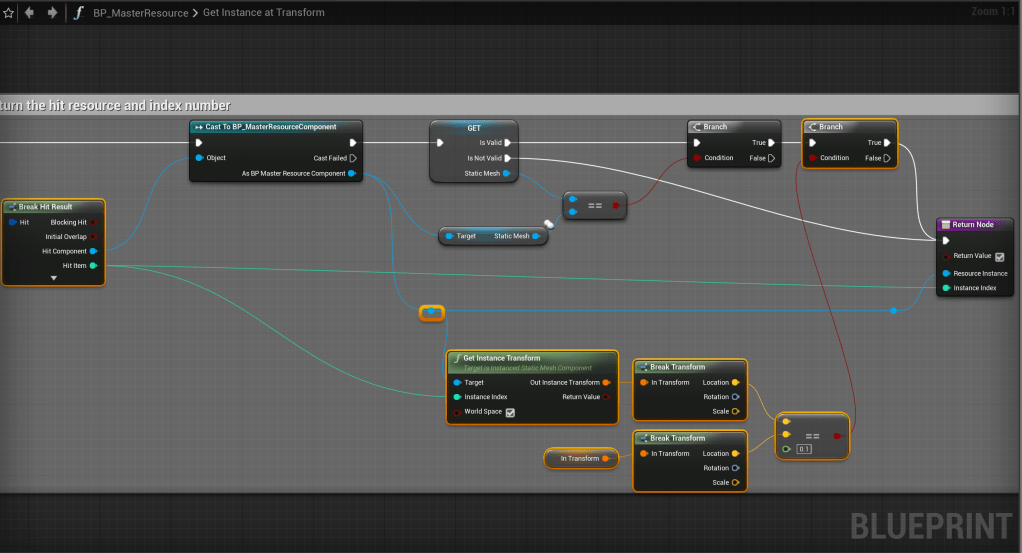Click the 0.1 tolerance input field

(x=804, y=449)
